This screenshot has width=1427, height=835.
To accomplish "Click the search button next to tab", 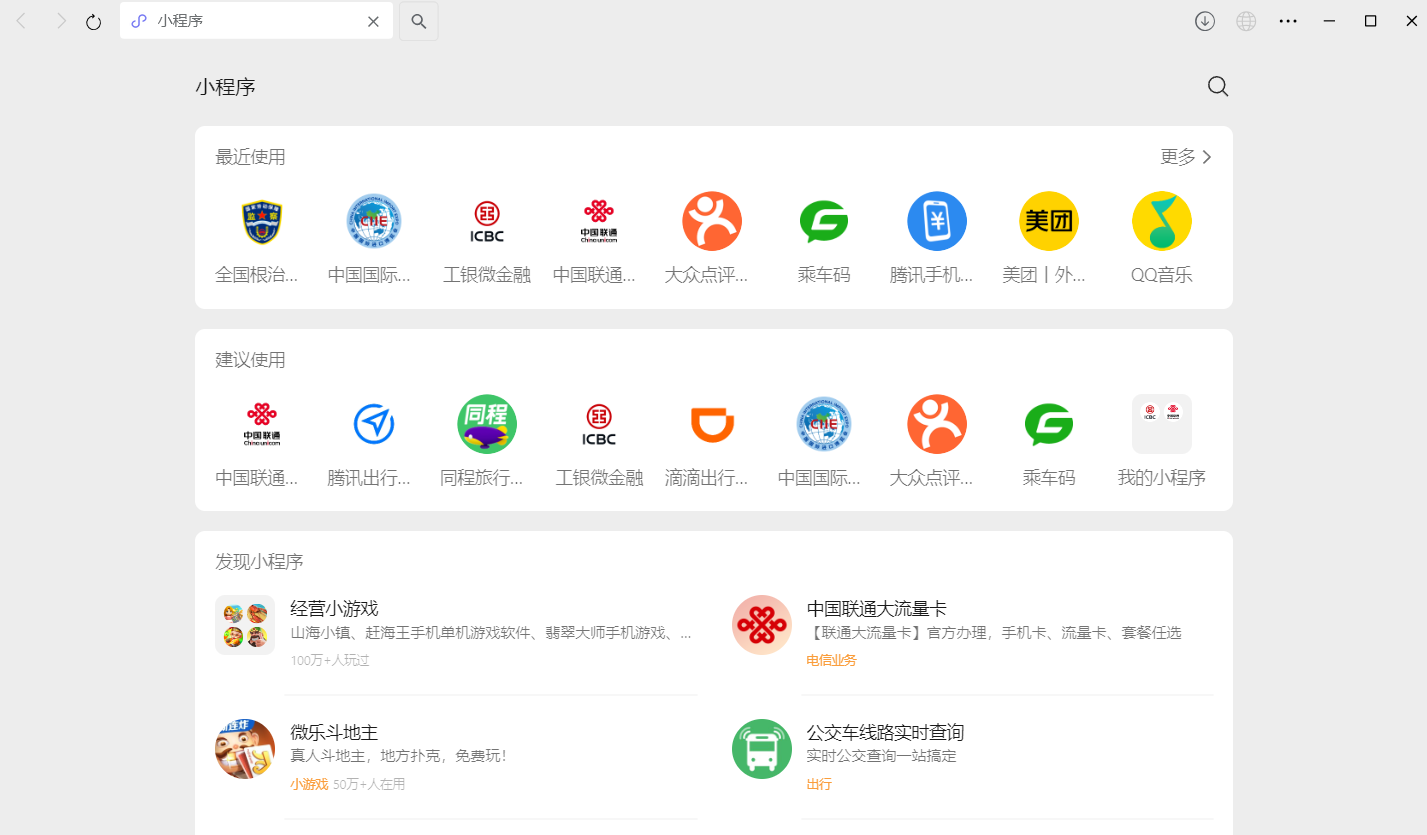I will click(x=419, y=21).
